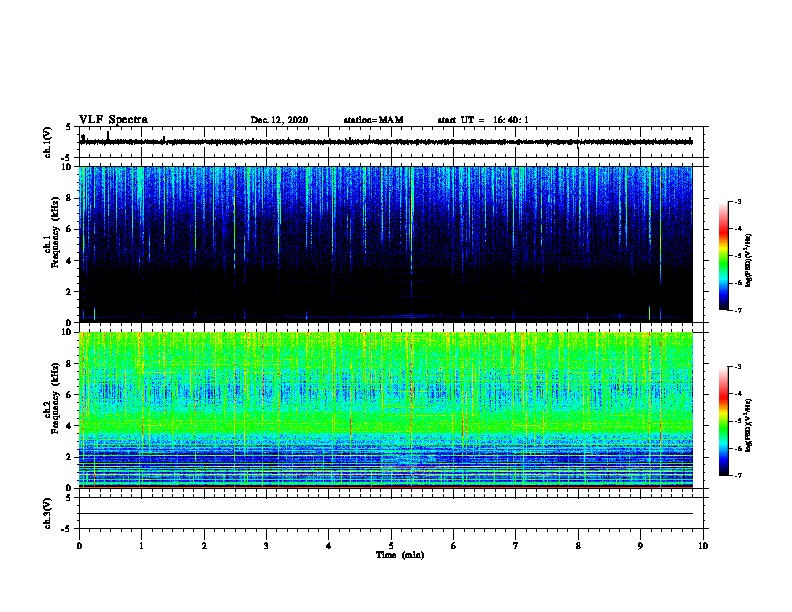Click time axis tick label "10"
Screen dimensions: 792x612
click(703, 546)
